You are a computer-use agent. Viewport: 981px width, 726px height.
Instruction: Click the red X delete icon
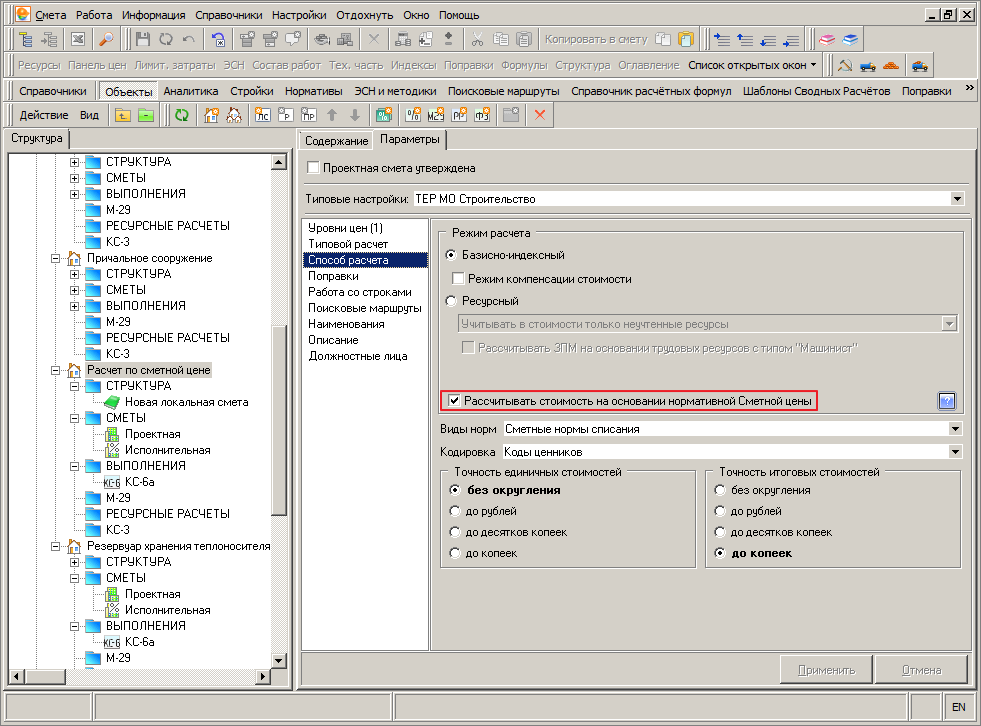540,115
